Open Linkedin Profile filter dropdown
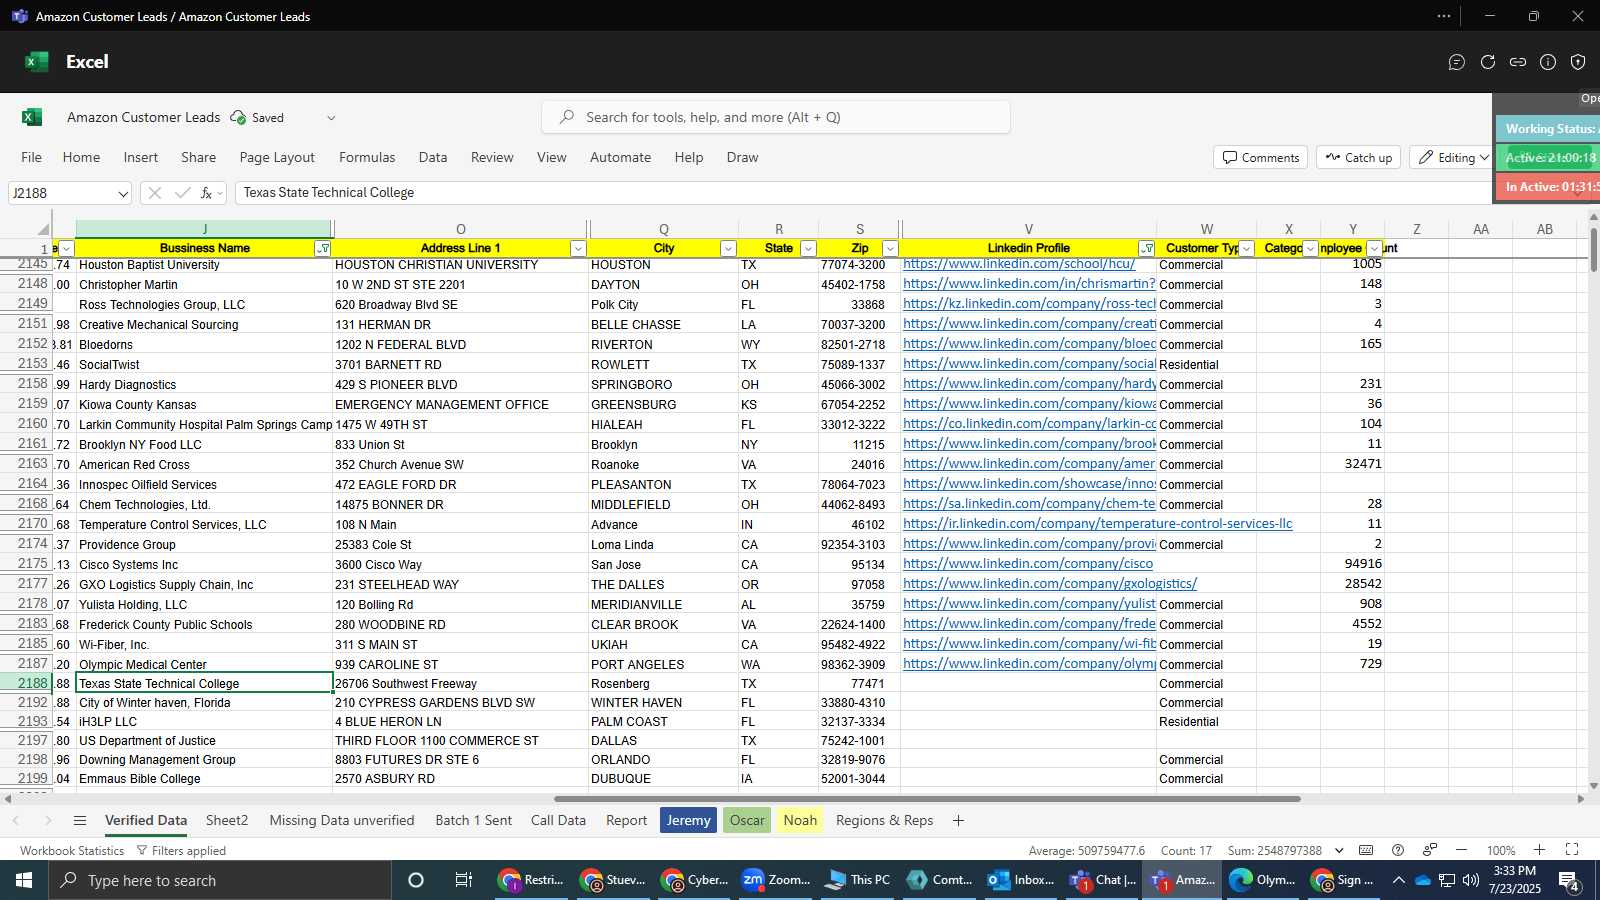This screenshot has width=1600, height=900. pos(1147,248)
